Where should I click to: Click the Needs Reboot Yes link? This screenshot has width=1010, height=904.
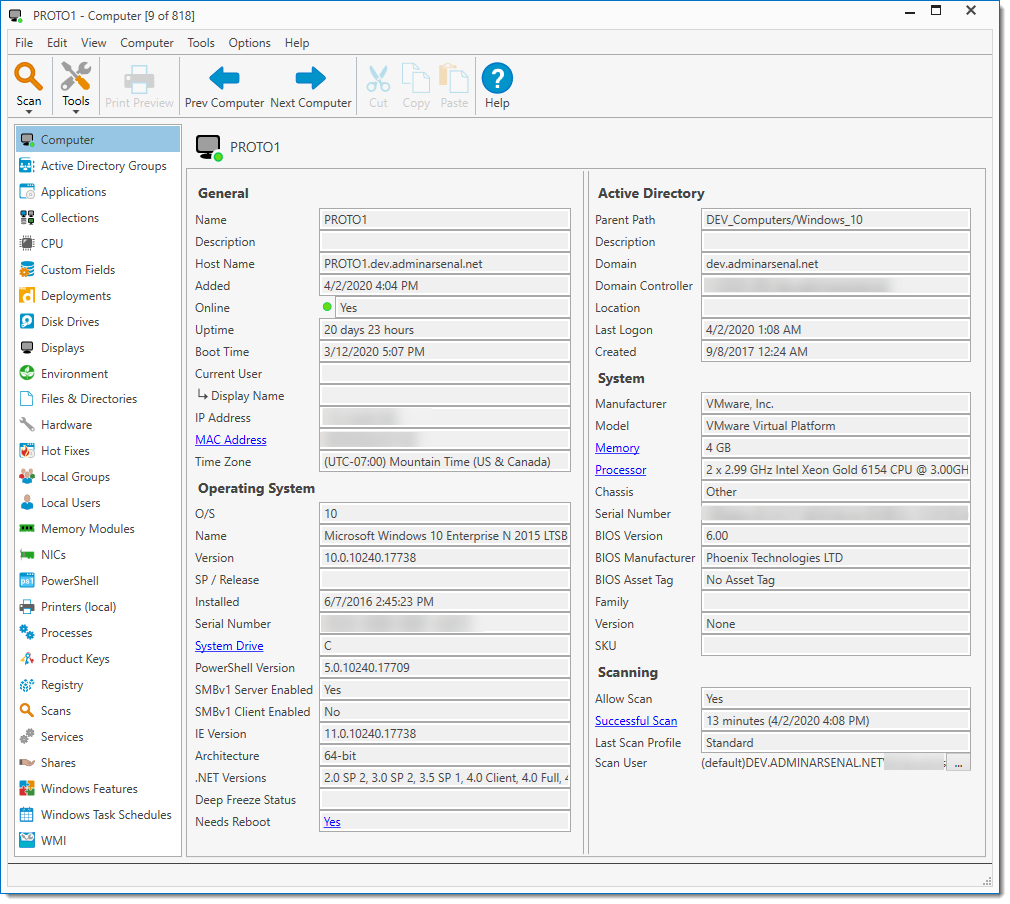pos(332,822)
